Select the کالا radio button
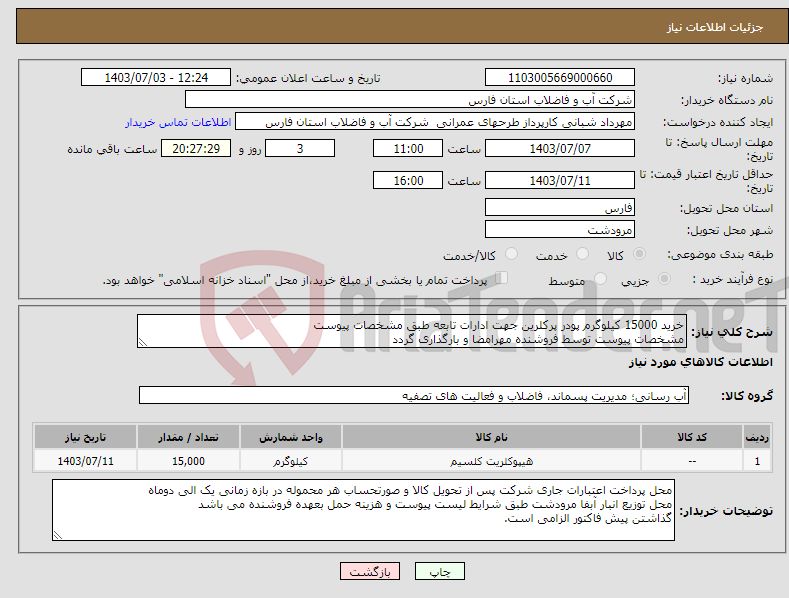This screenshot has height=598, width=789. coord(639,254)
